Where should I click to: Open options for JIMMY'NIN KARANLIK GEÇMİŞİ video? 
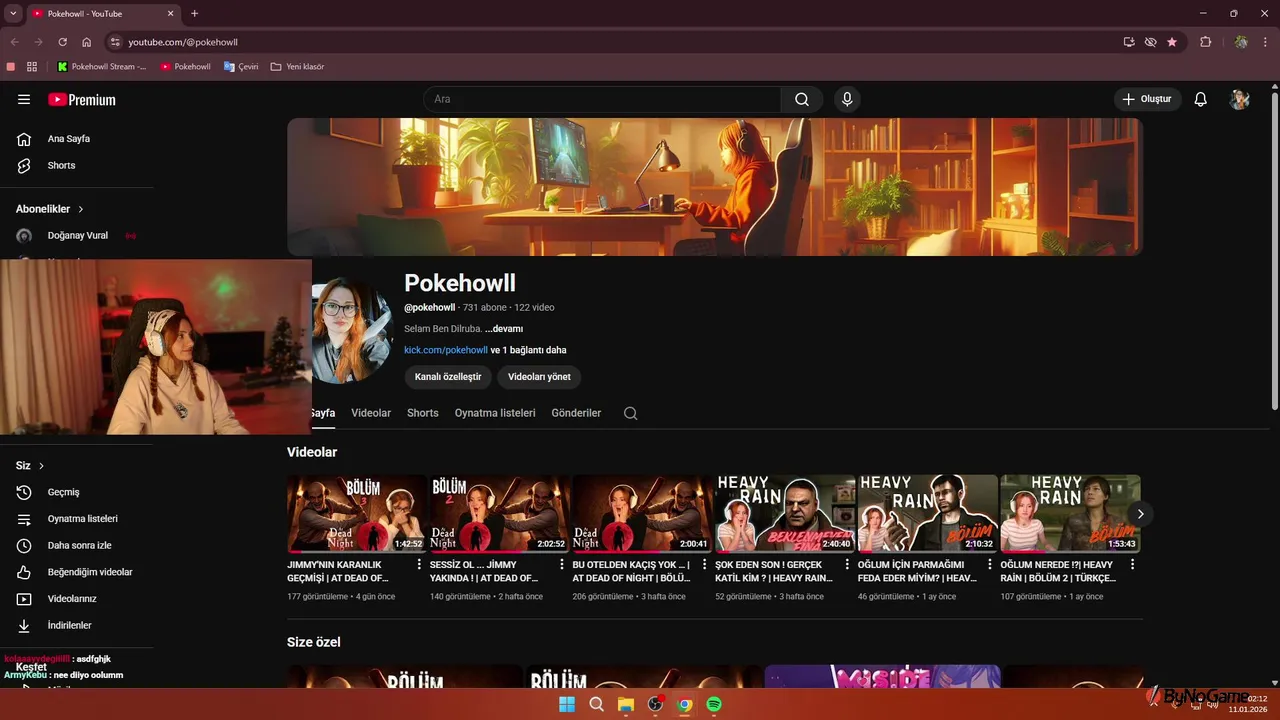click(x=419, y=565)
